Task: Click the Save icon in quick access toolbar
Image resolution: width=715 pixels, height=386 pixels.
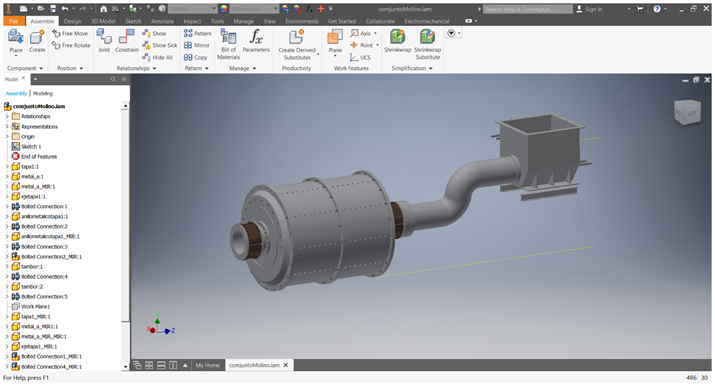Action: pos(53,9)
